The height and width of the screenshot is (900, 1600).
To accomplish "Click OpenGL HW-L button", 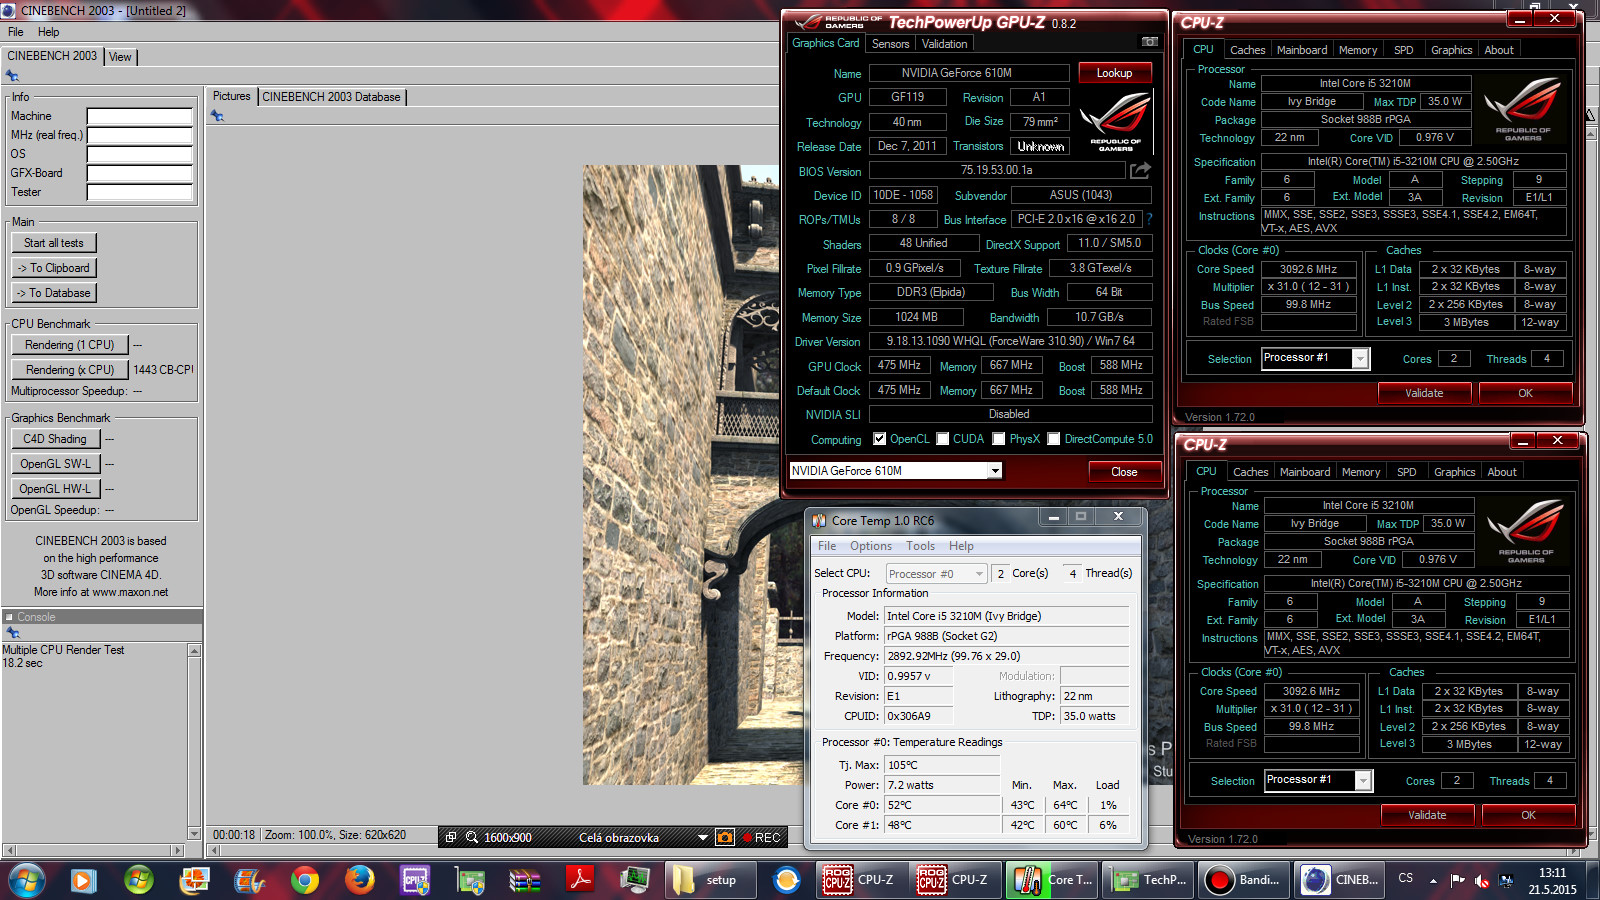I will click(55, 489).
